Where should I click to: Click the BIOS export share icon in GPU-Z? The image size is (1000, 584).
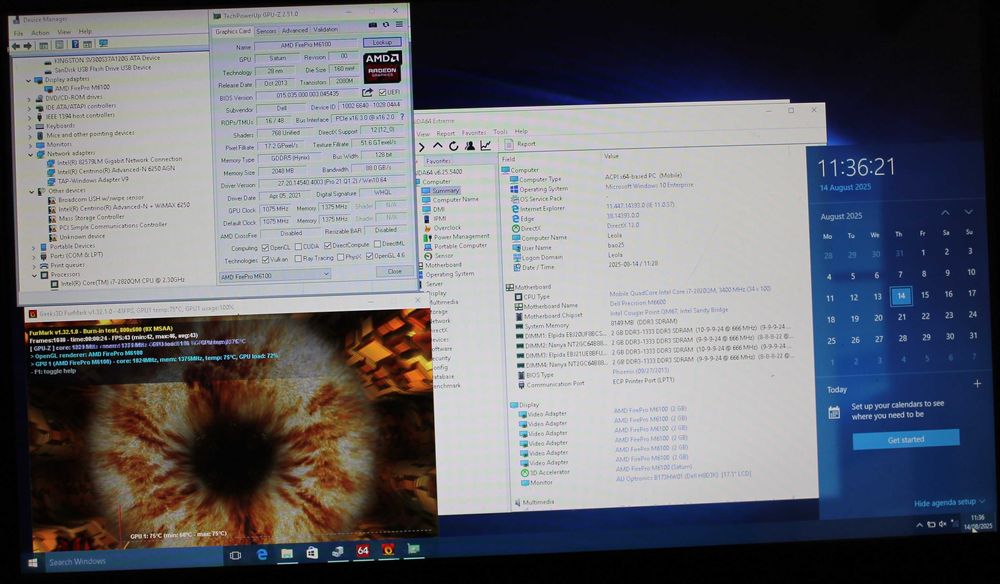(x=367, y=93)
